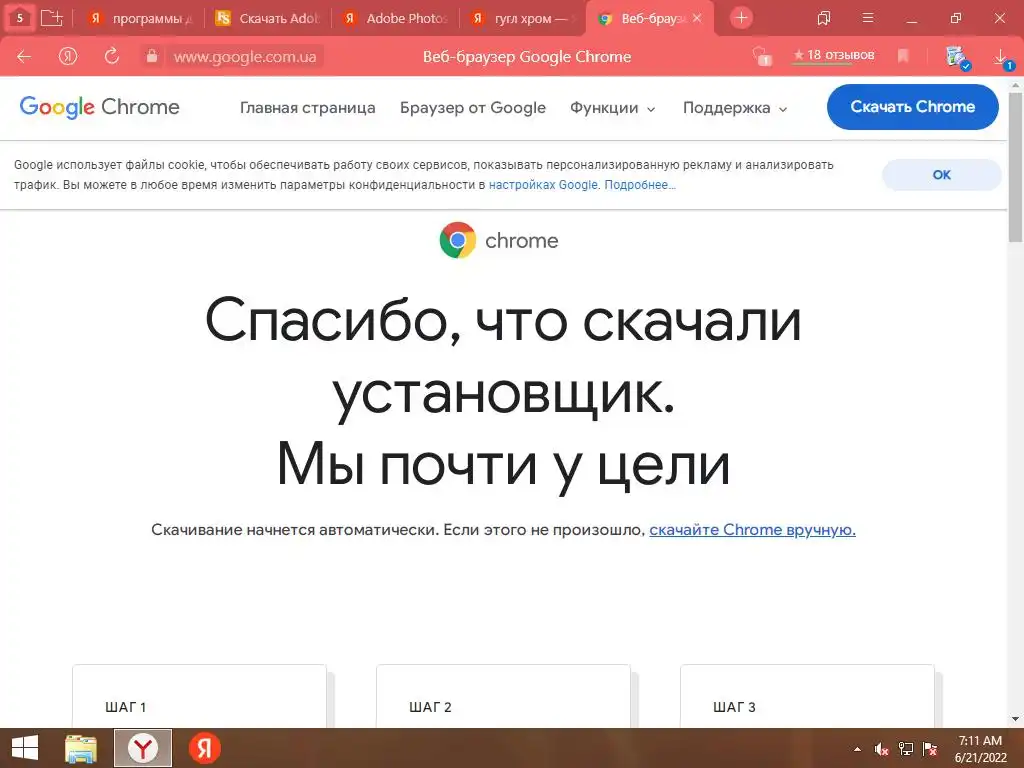Open the downloads arrow icon
The height and width of the screenshot is (768, 1024).
point(1002,57)
